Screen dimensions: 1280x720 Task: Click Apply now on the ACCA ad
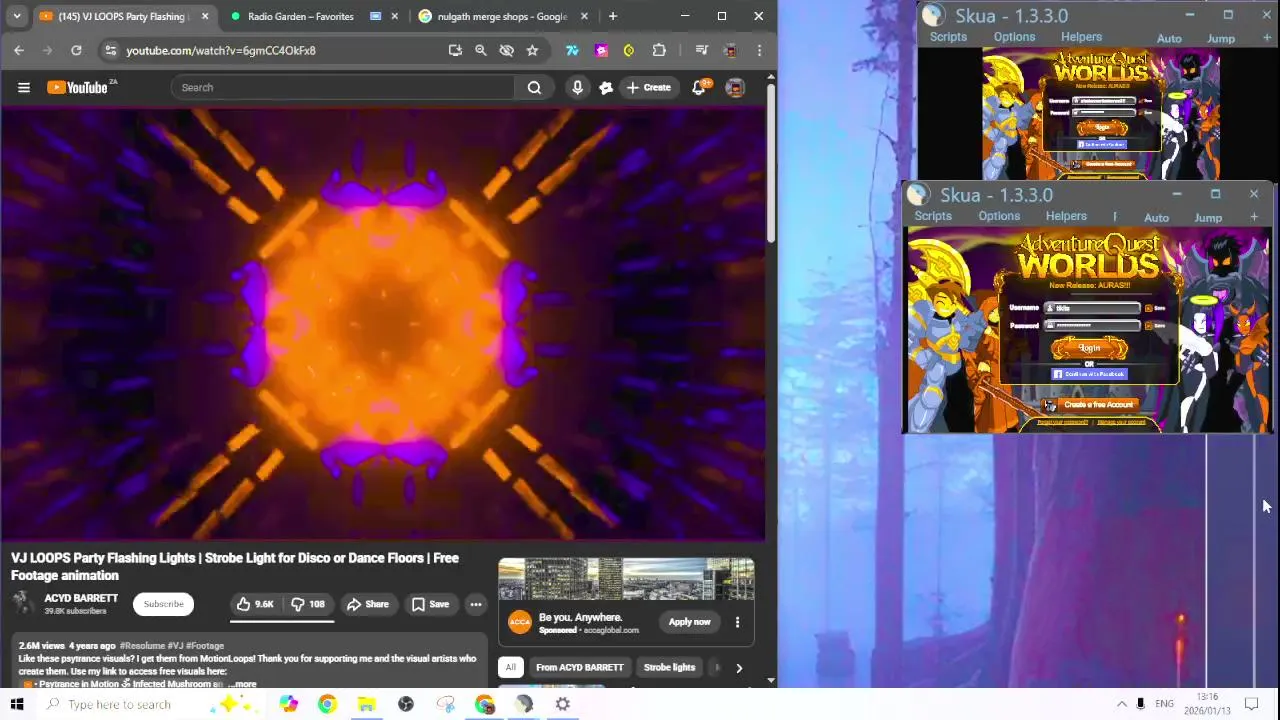tap(689, 622)
